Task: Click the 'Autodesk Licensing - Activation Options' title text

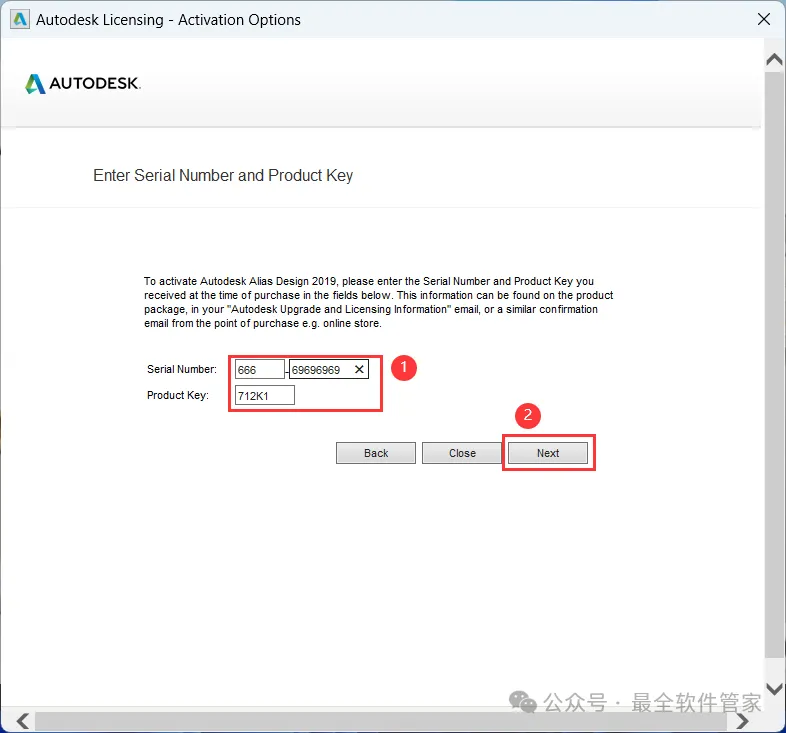Action: [x=168, y=20]
